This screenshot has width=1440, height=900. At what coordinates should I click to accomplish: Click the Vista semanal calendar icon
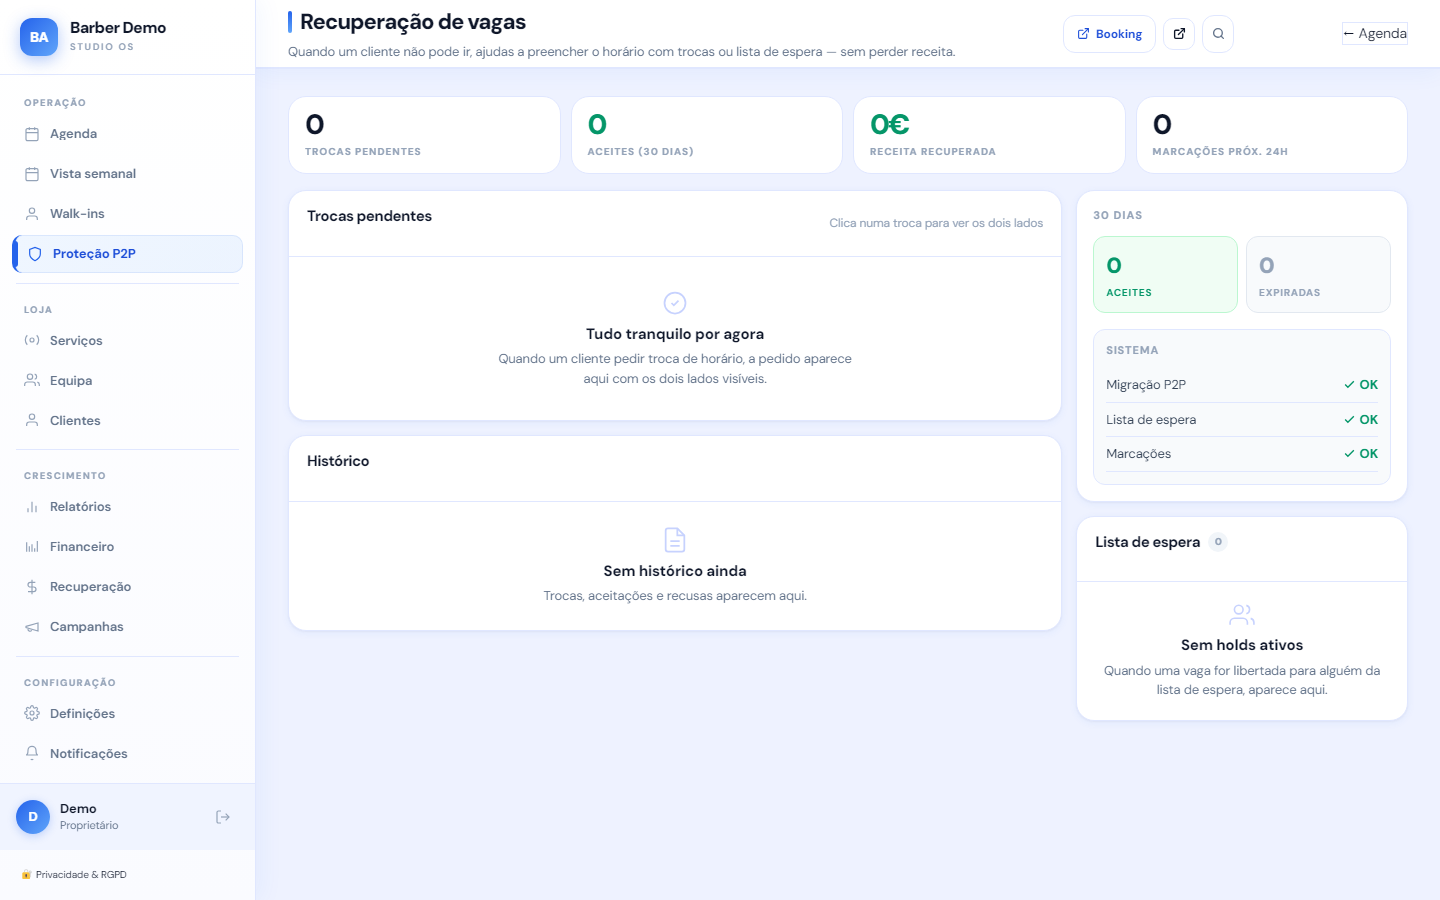32,174
